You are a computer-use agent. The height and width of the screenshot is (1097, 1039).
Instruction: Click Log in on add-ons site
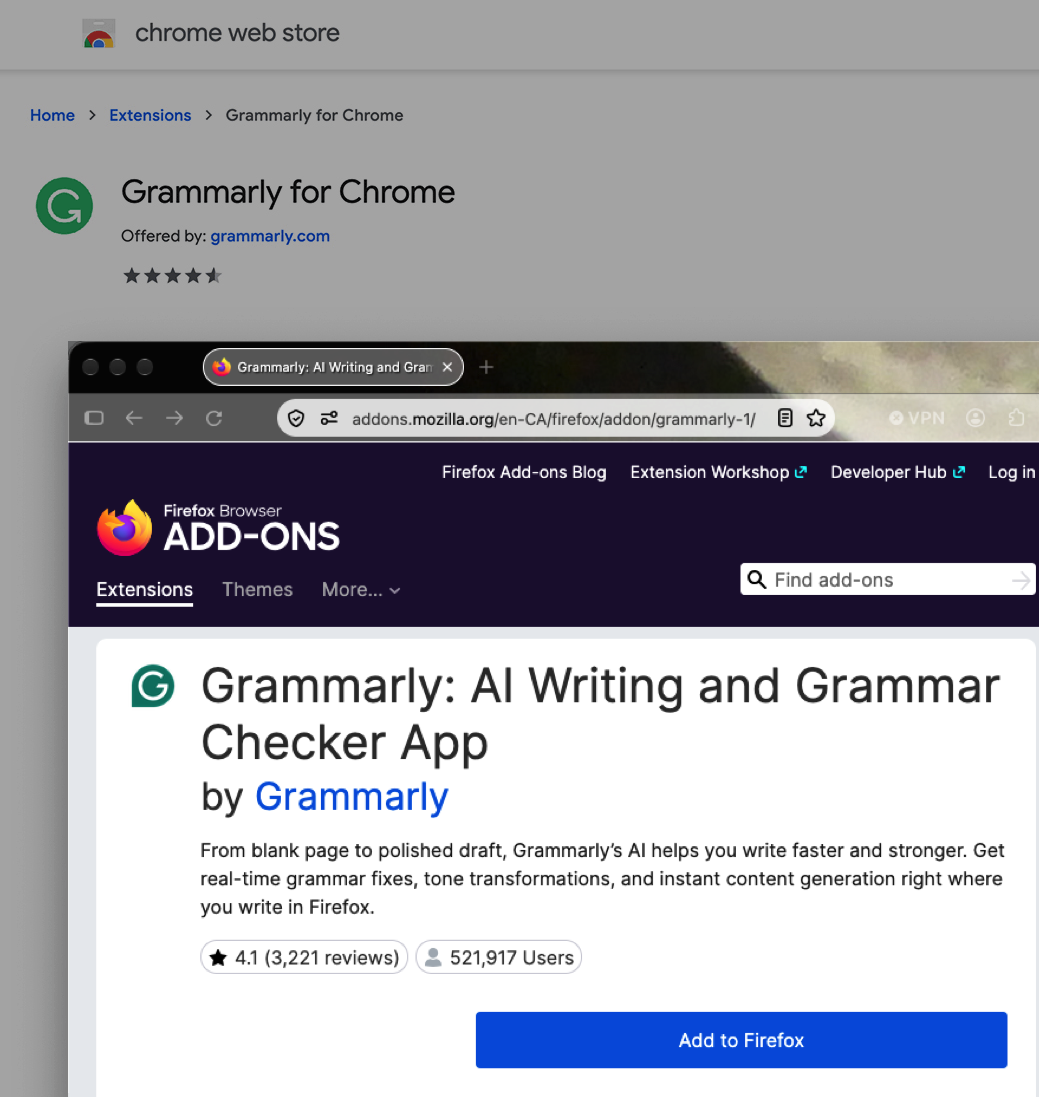tap(1012, 472)
